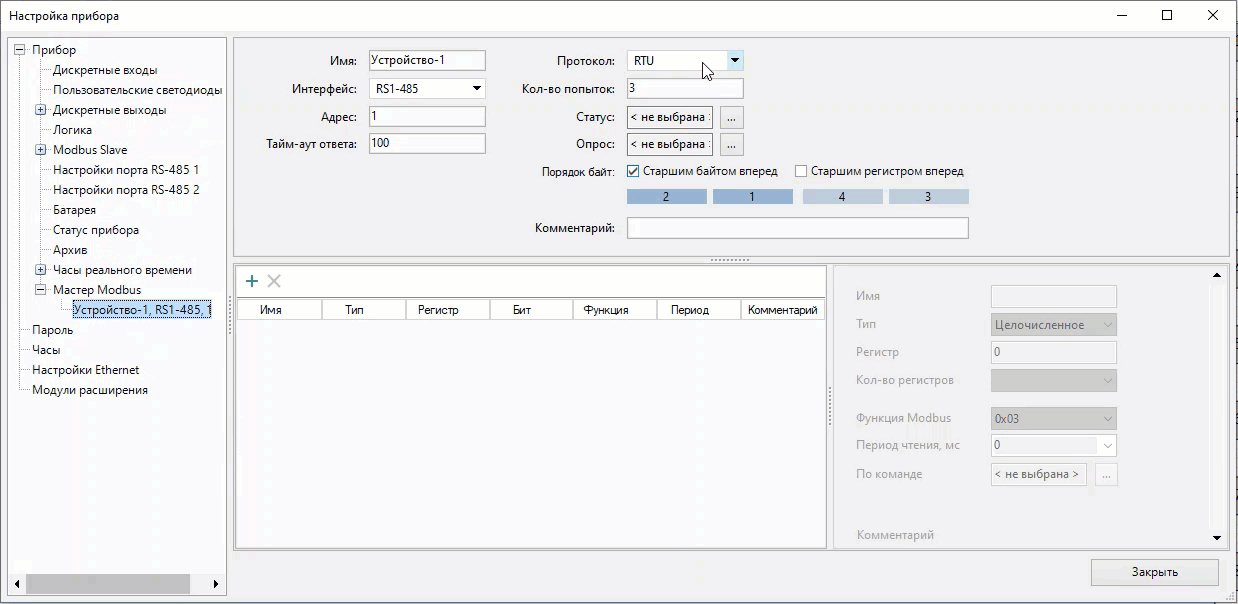Select Пользовательские светодиоды tree item
The image size is (1238, 604).
click(138, 90)
